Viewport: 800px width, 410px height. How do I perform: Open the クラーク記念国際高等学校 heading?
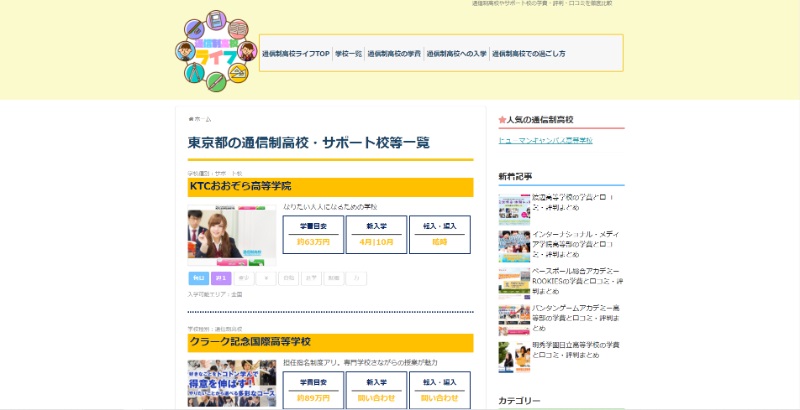pos(330,342)
